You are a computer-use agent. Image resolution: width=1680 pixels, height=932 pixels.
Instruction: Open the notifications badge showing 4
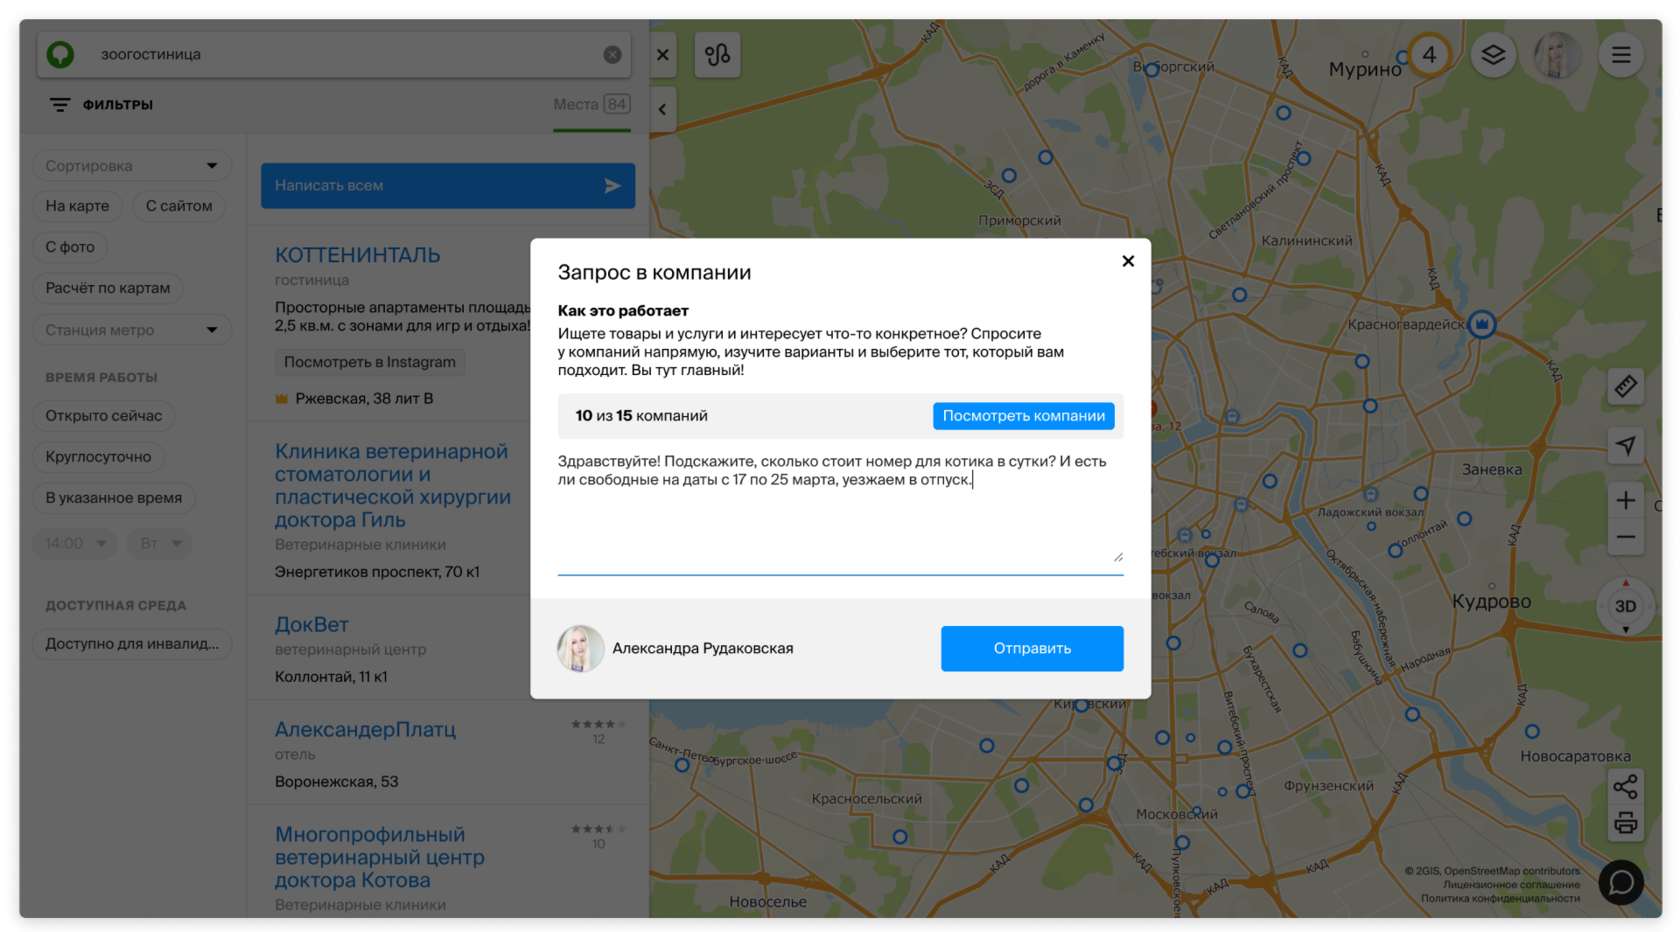coord(1430,55)
